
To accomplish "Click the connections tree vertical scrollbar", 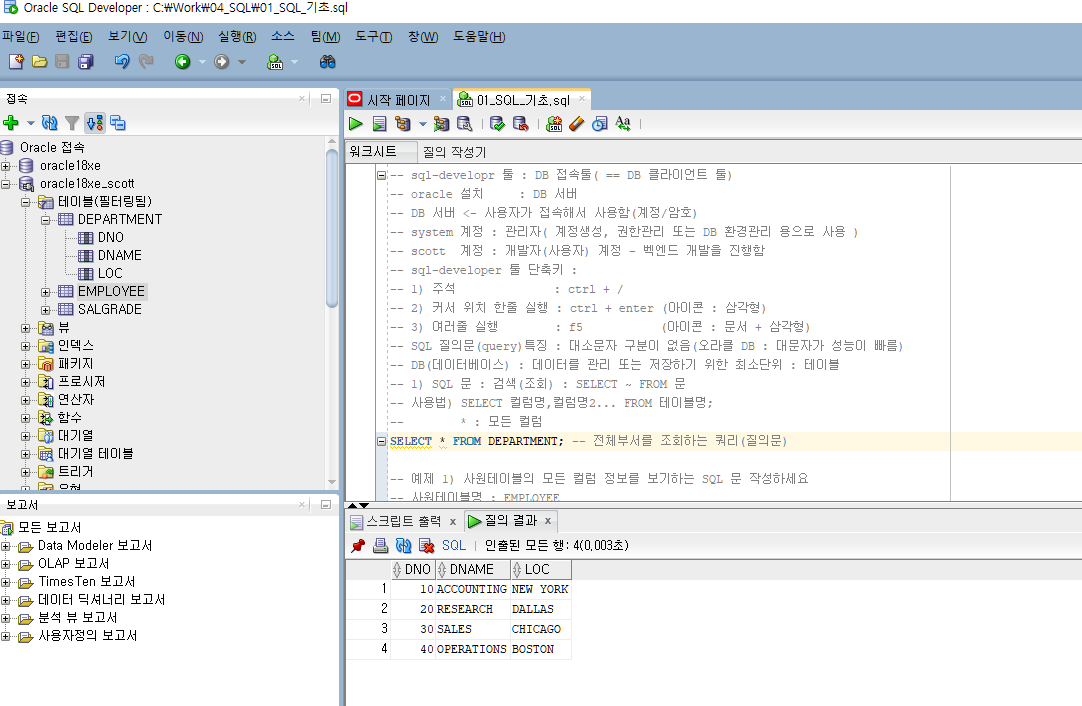I will (x=332, y=228).
